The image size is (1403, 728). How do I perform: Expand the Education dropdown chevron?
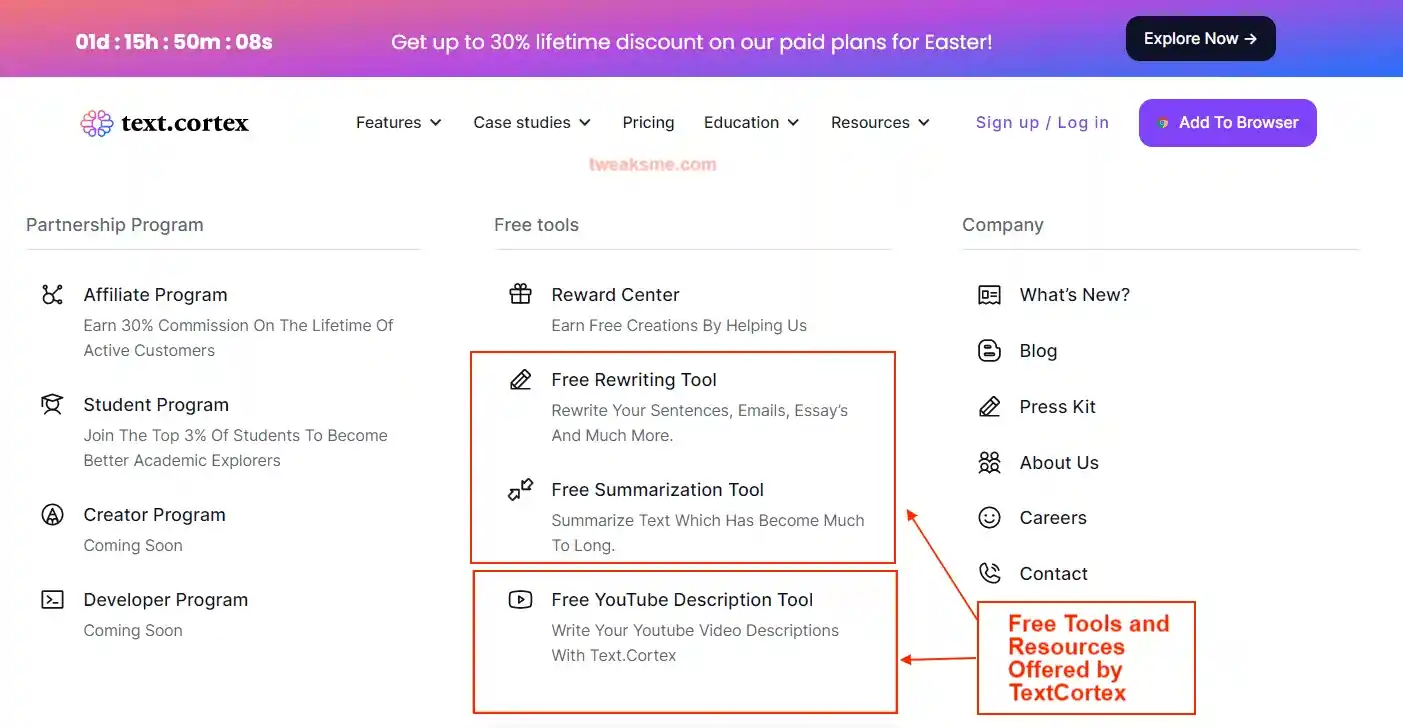tap(793, 123)
